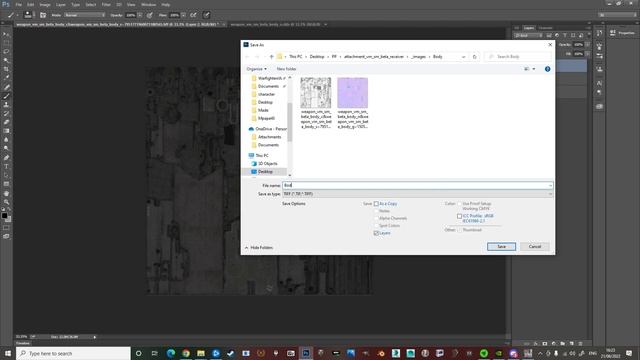Click the Windows Start button
The image size is (640, 360).
pyautogui.click(x=7, y=353)
